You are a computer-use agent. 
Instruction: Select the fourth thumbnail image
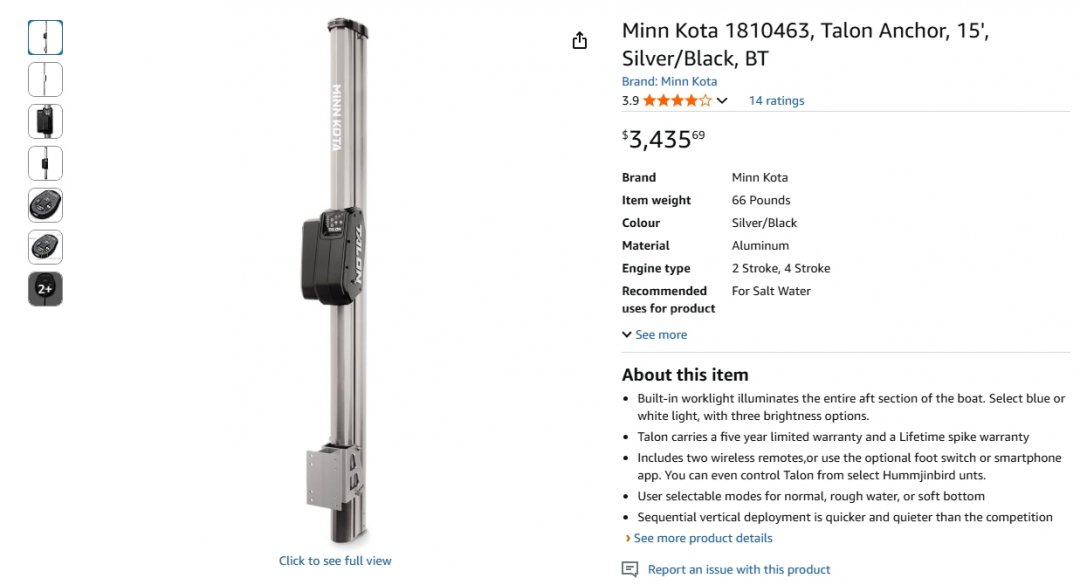(45, 163)
